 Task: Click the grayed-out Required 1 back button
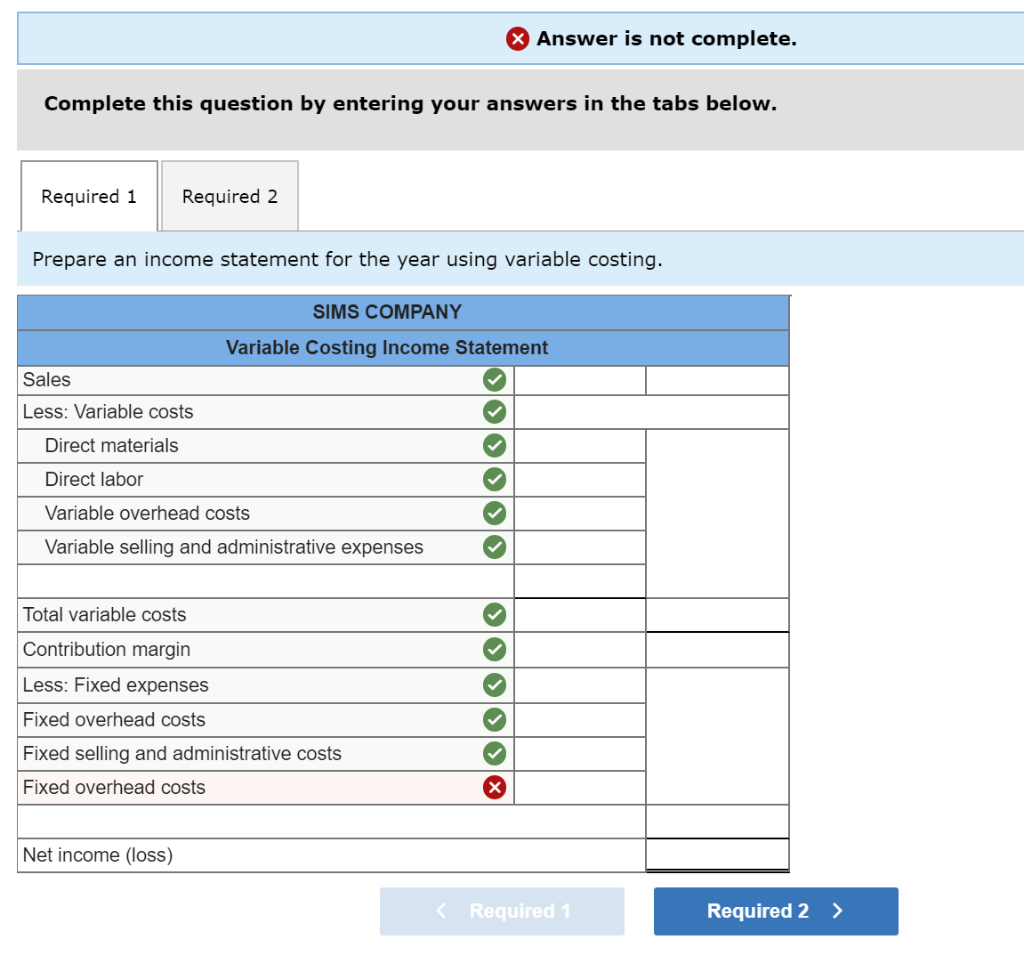pyautogui.click(x=502, y=911)
